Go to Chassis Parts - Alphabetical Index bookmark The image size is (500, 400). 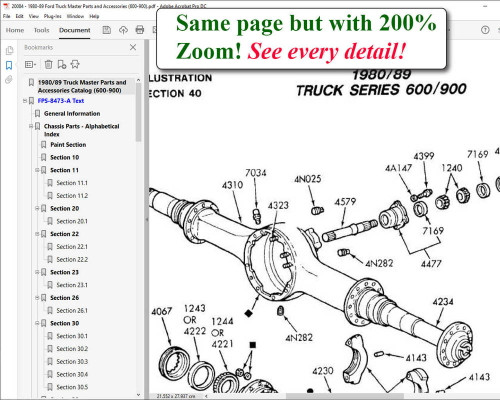tap(81, 130)
